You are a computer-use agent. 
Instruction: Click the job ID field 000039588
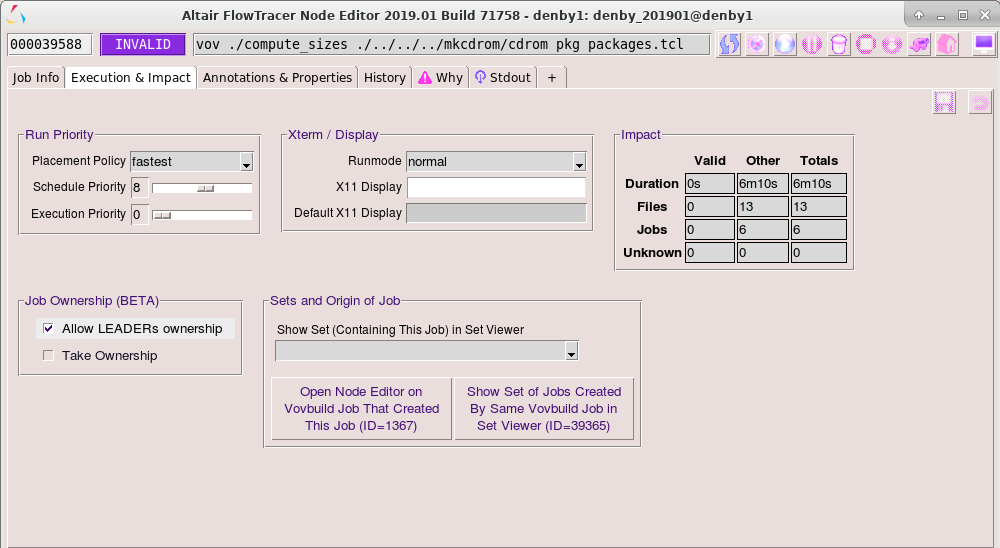[50, 45]
